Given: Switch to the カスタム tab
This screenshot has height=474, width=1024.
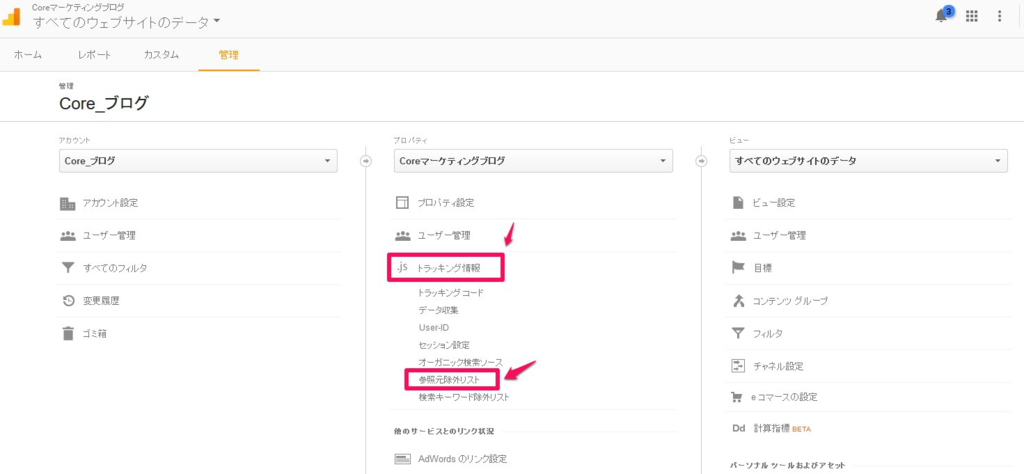Looking at the screenshot, I should point(161,55).
